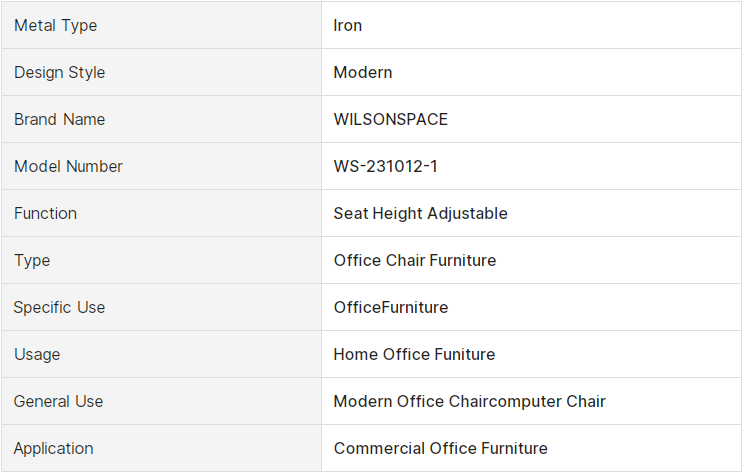Select the Modern design style value
The width and height of the screenshot is (743, 473).
363,73
